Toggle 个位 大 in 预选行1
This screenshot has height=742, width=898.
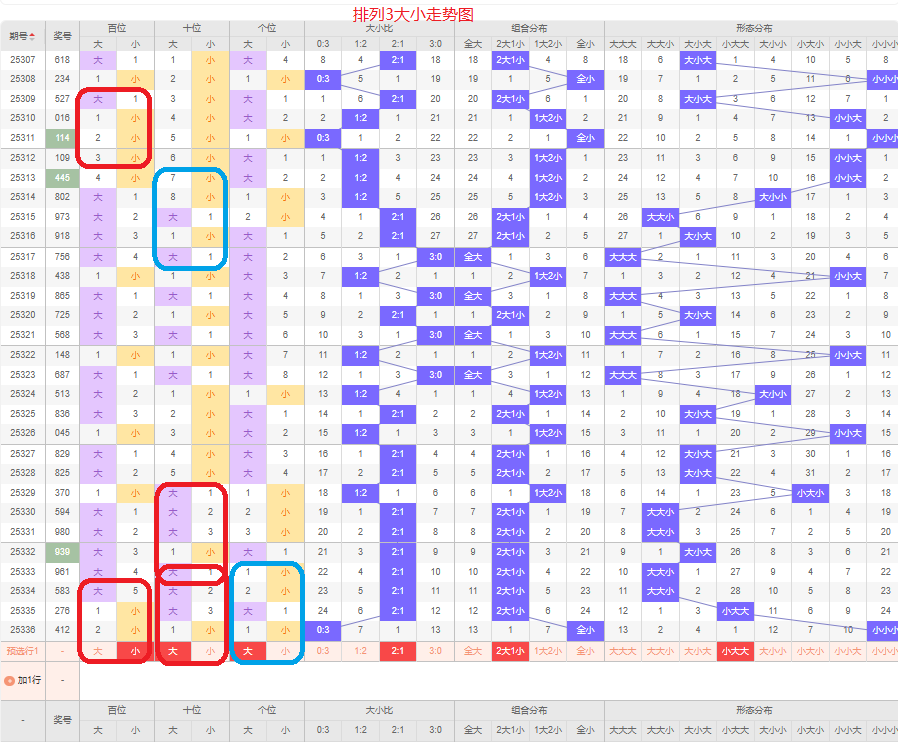248,651
